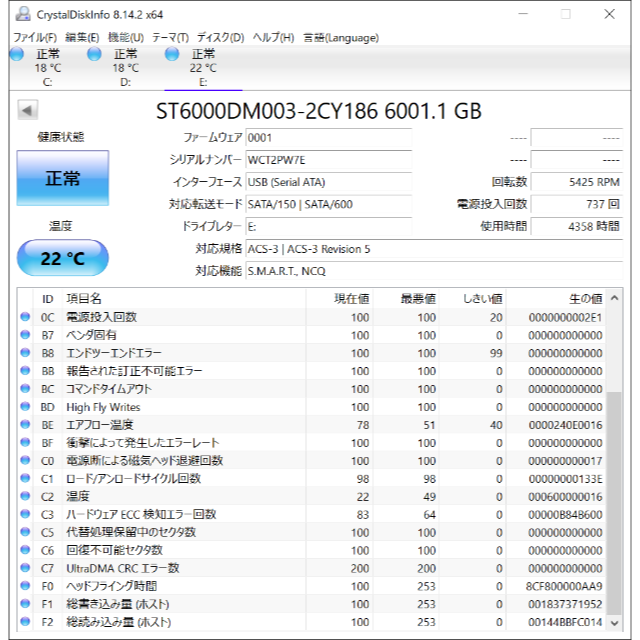Click status dot for row C5

pyautogui.click(x=25, y=532)
